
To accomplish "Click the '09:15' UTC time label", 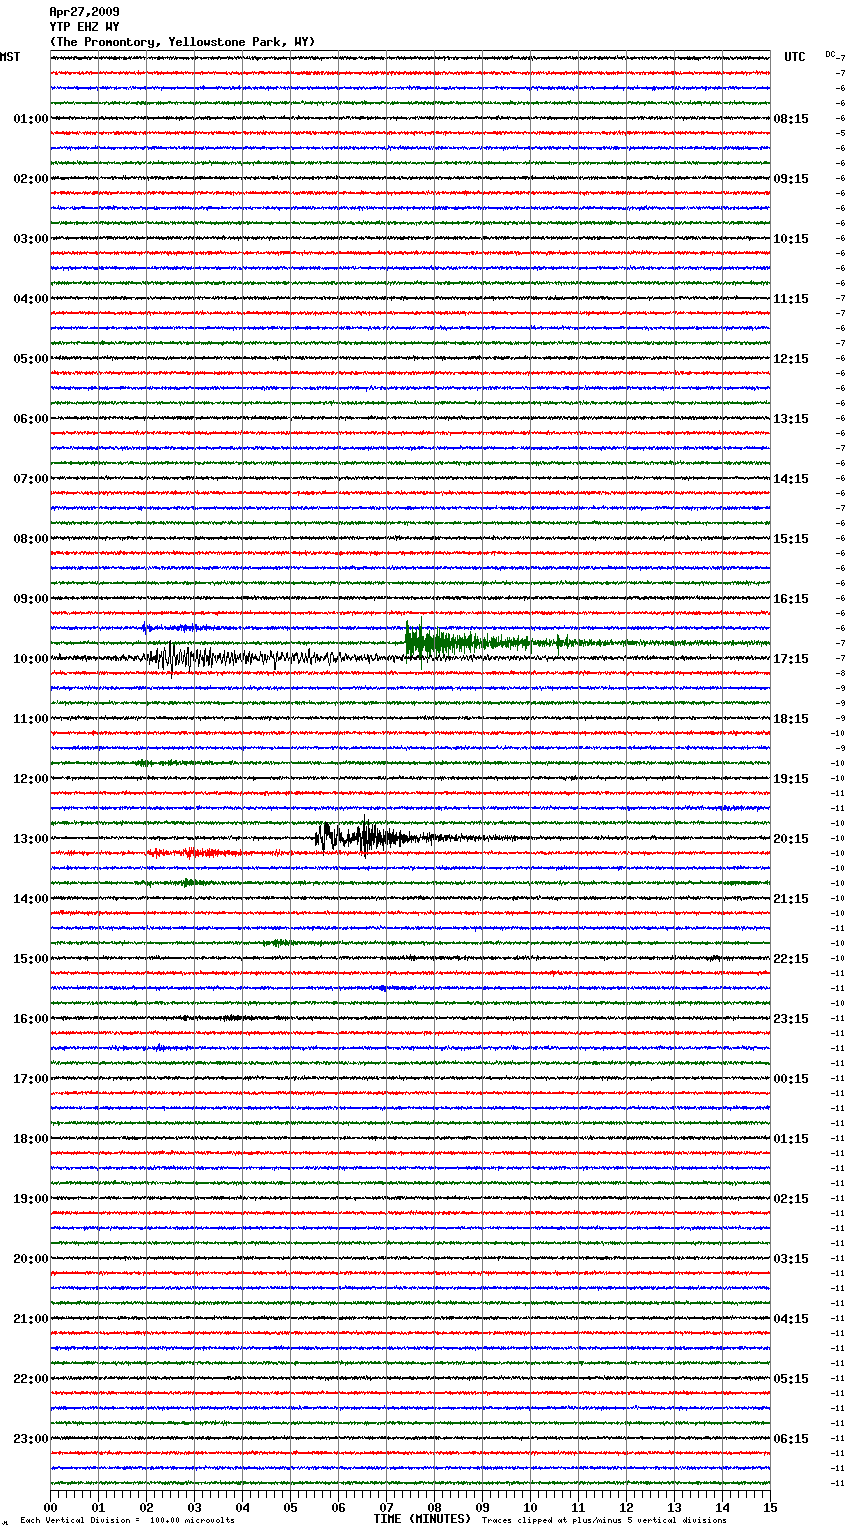I will [791, 179].
